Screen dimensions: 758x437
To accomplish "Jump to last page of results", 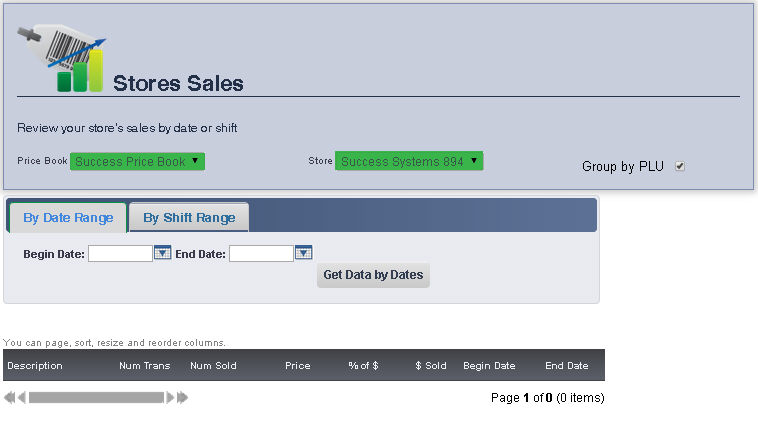I will pos(183,398).
